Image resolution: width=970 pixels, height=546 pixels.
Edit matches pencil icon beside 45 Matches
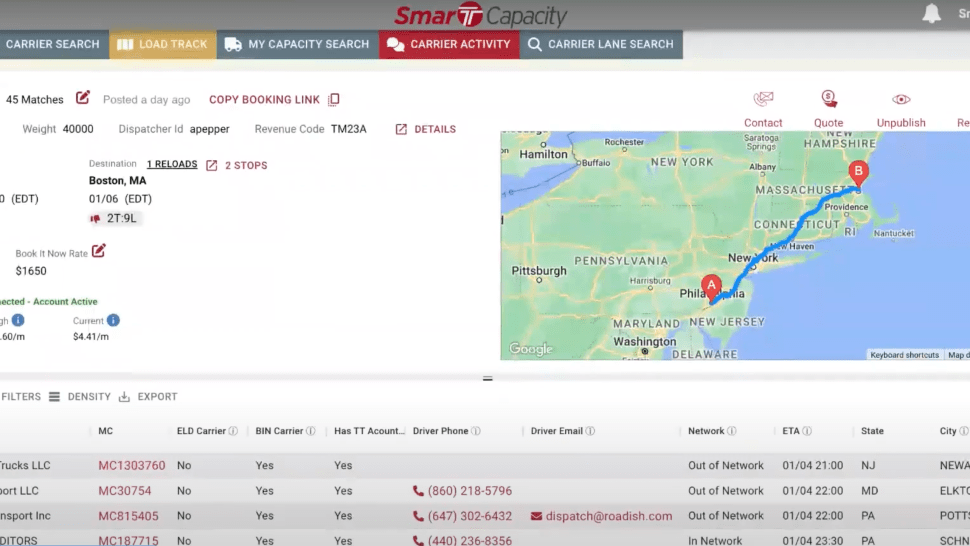[x=83, y=98]
